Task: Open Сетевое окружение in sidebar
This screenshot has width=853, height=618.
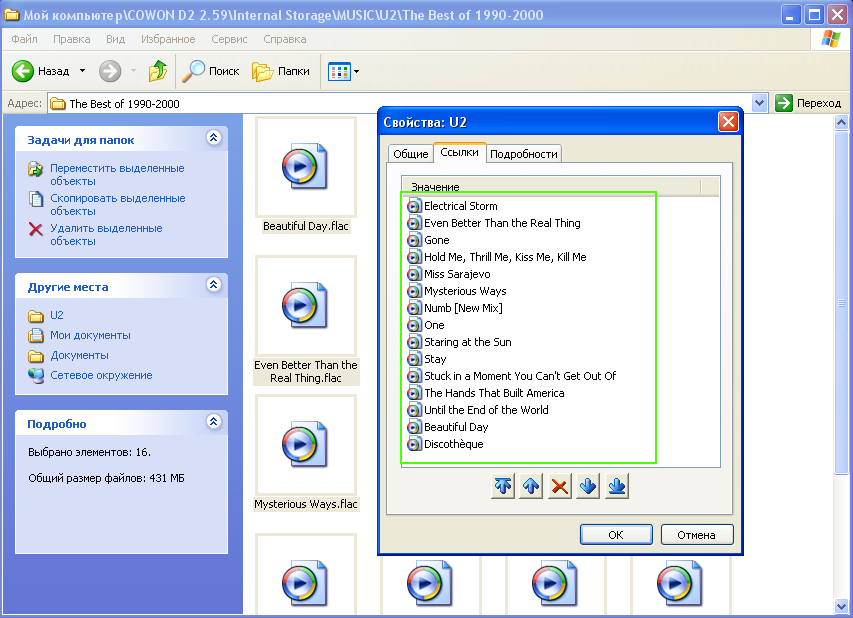Action: click(x=101, y=375)
